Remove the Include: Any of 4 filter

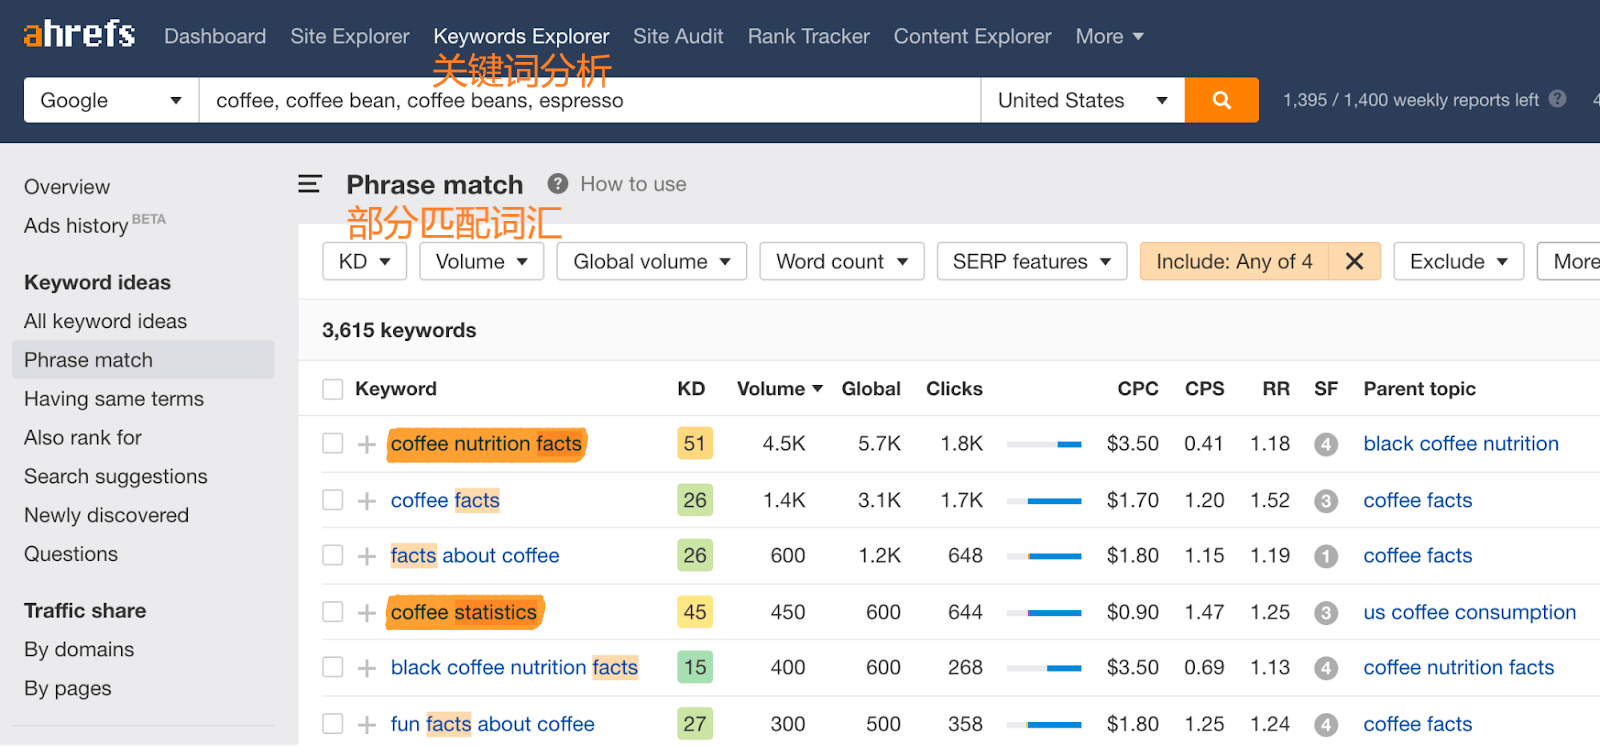(x=1354, y=261)
